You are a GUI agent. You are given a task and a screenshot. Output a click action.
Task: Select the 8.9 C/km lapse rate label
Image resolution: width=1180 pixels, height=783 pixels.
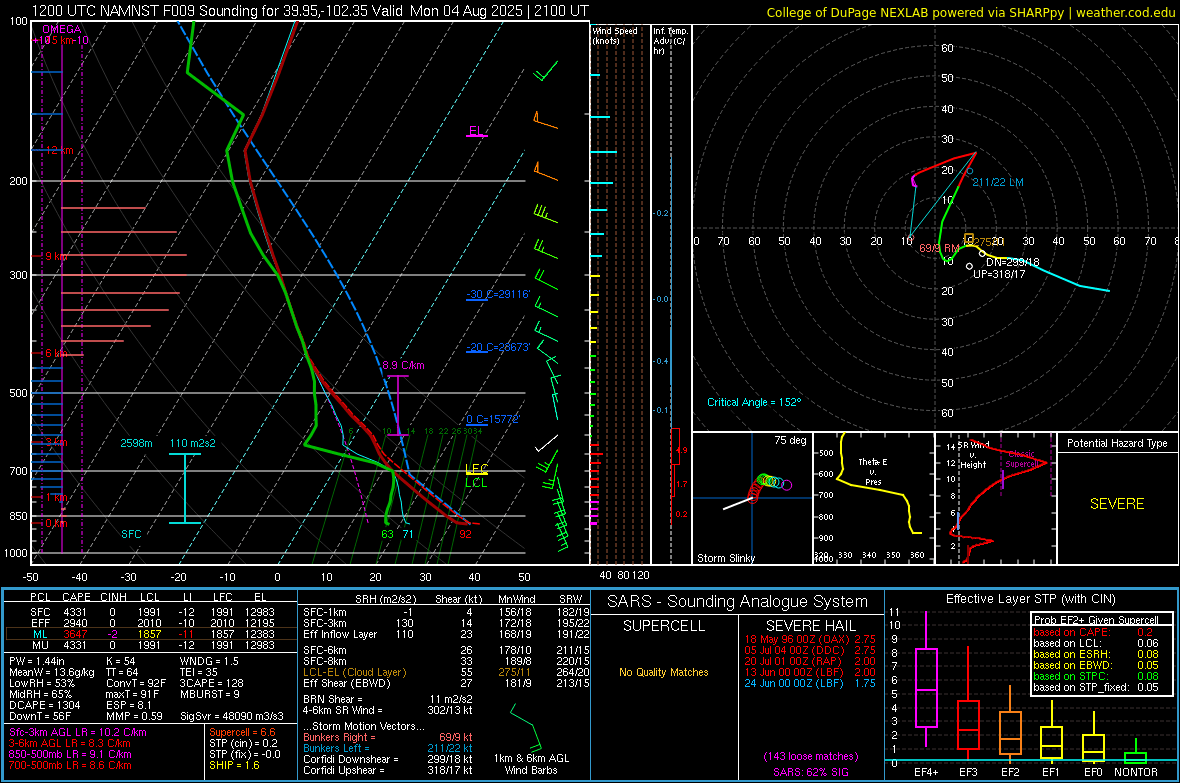(x=403, y=365)
